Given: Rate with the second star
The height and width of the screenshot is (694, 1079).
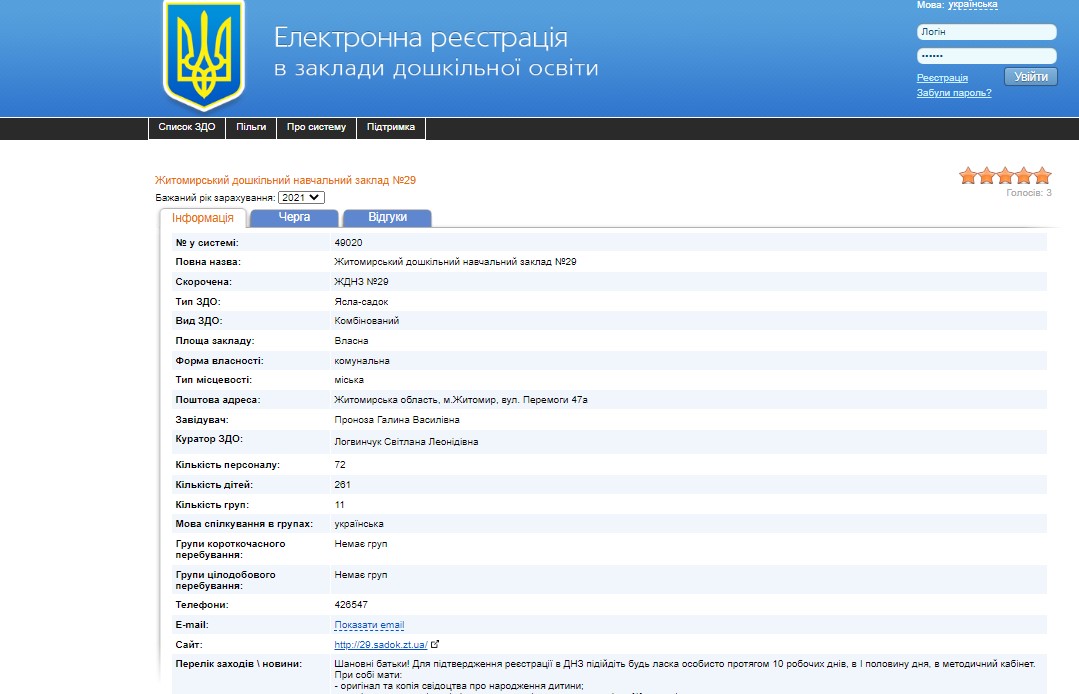Looking at the screenshot, I should pyautogui.click(x=987, y=176).
